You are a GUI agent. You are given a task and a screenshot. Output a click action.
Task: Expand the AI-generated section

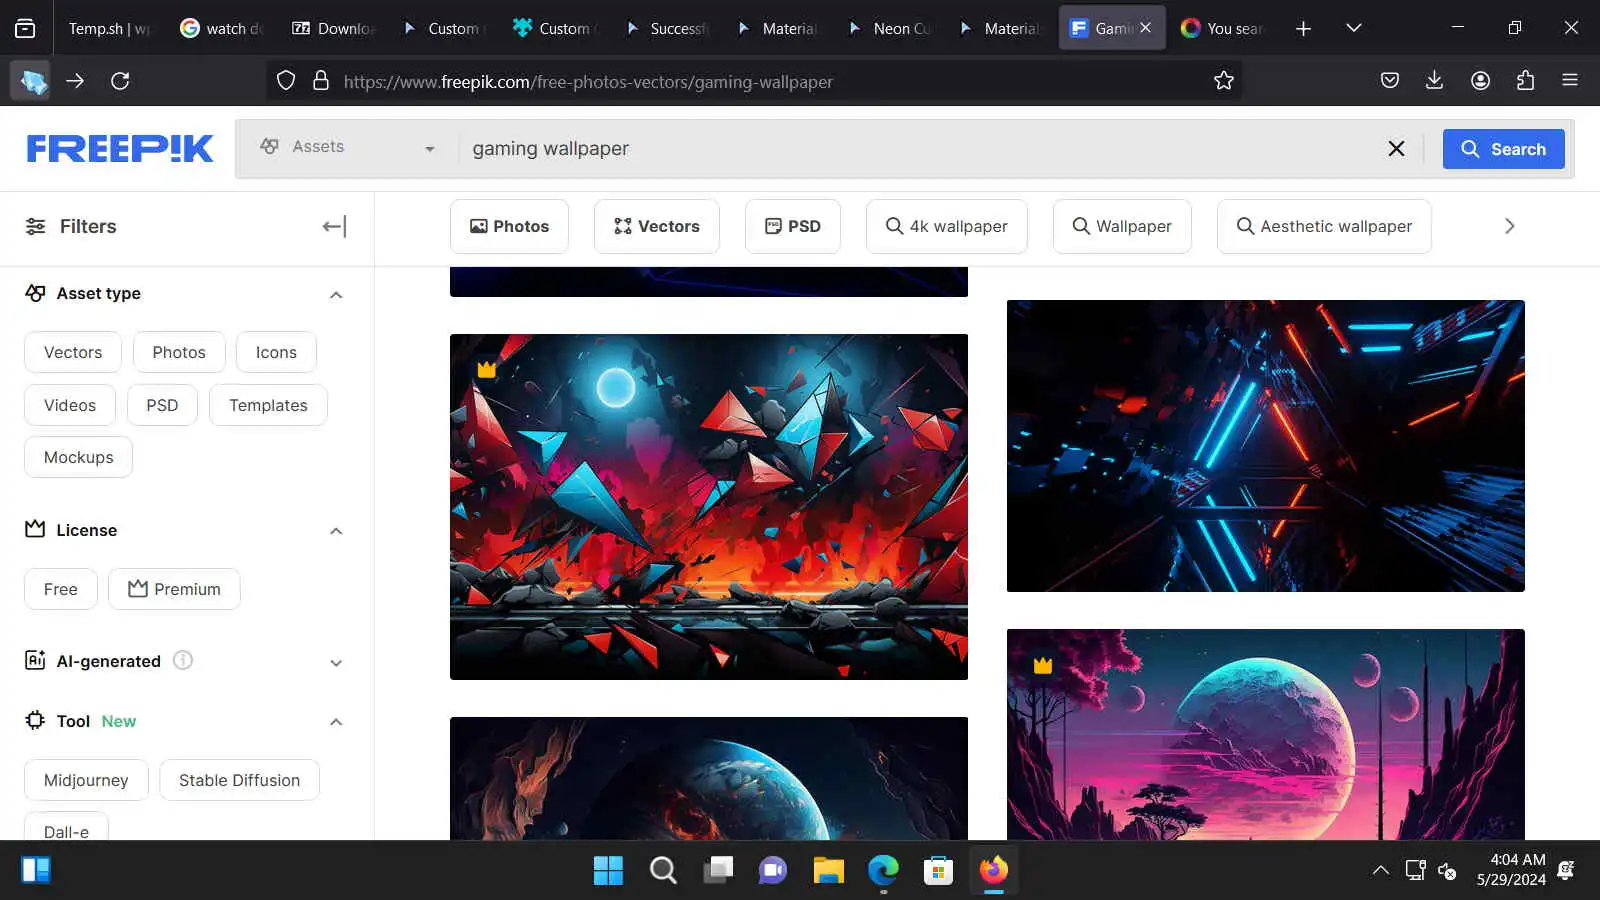[x=336, y=662]
